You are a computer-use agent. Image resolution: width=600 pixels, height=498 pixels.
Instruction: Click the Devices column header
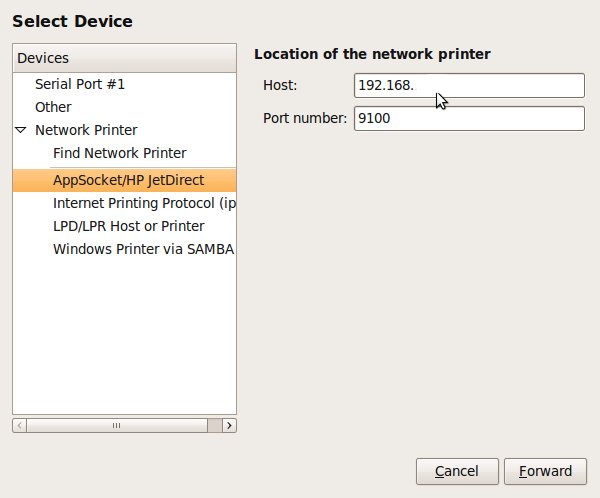[124, 58]
